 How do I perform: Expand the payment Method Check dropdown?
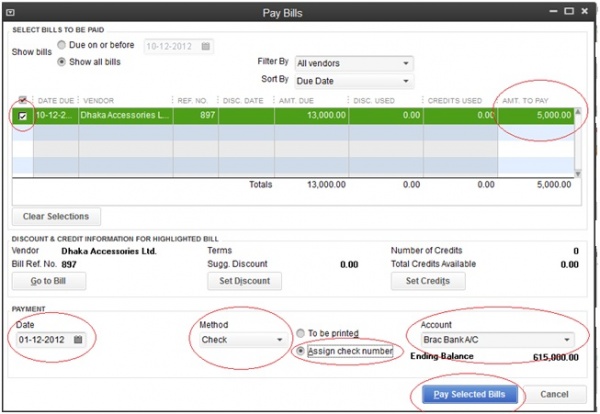coord(243,340)
